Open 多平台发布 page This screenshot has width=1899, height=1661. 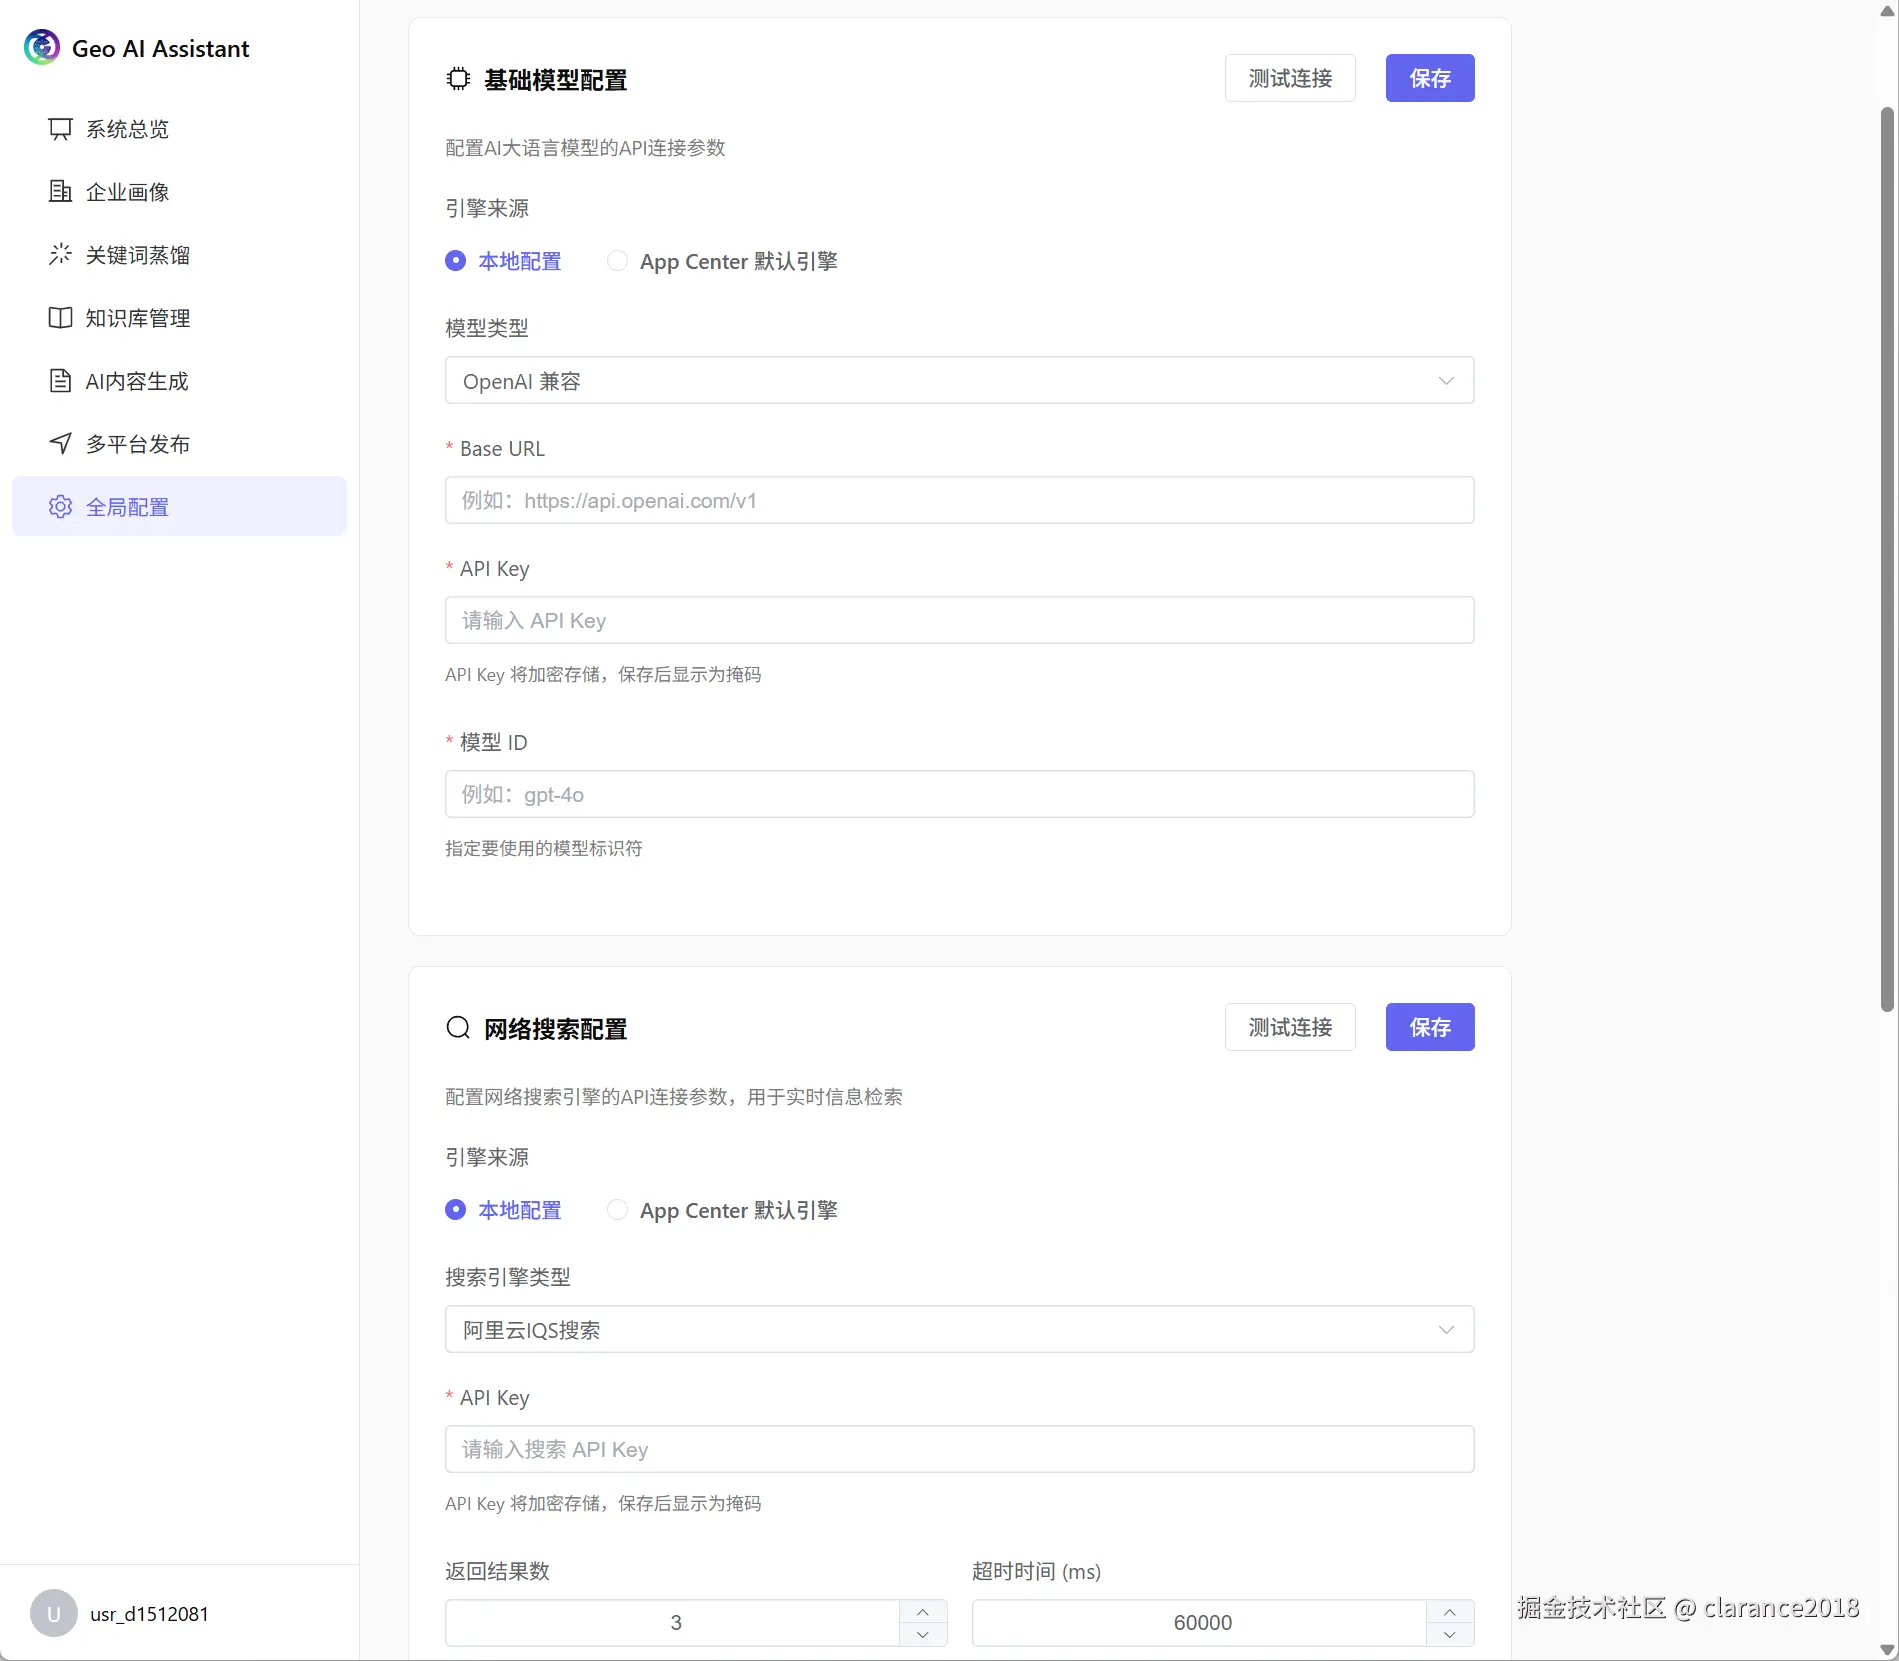(179, 444)
